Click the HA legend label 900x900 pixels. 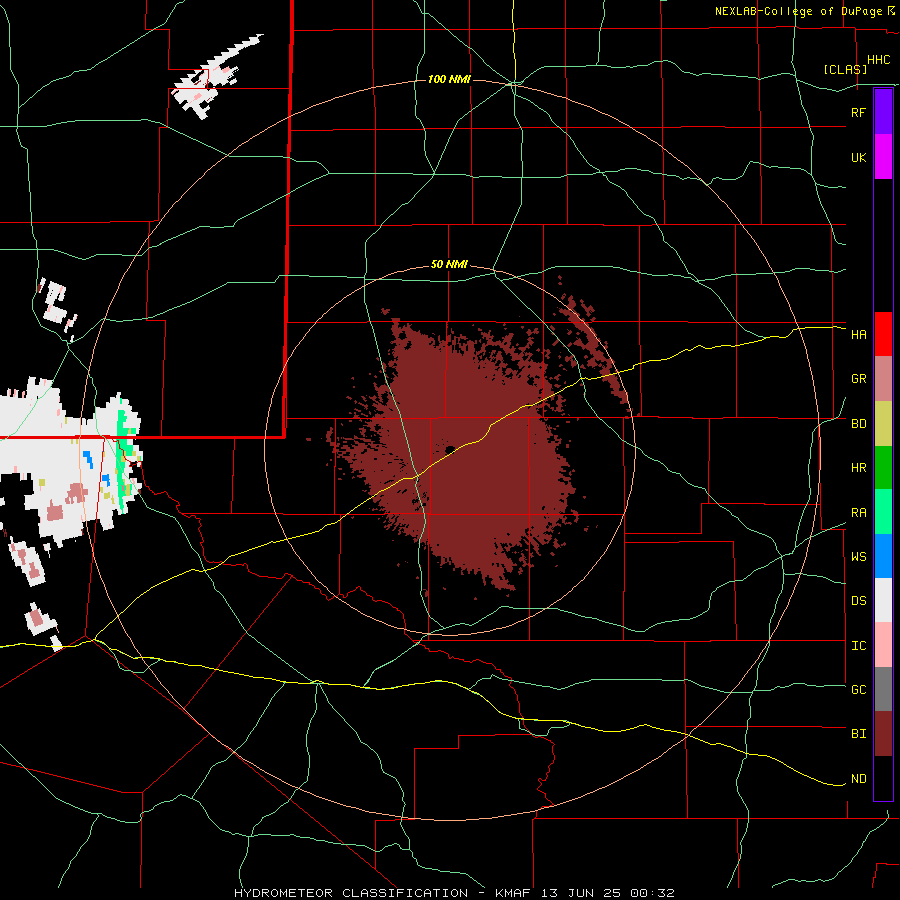click(858, 334)
